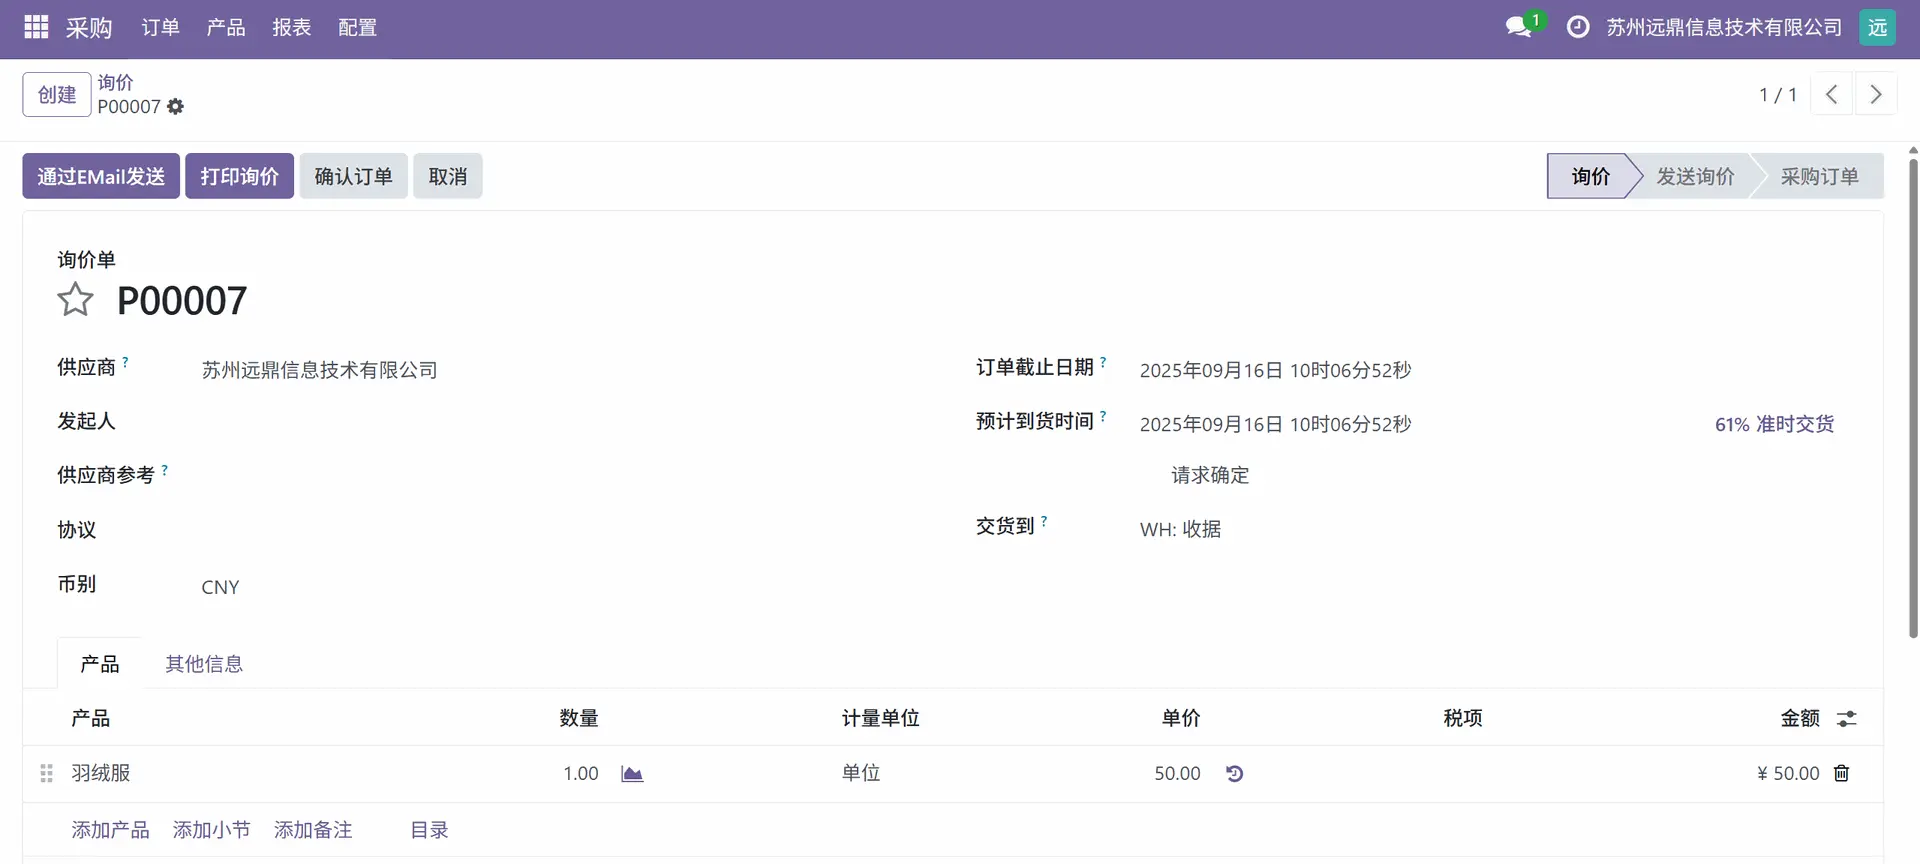
Task: Open the gear actions menu beside P00007
Action: tap(176, 107)
